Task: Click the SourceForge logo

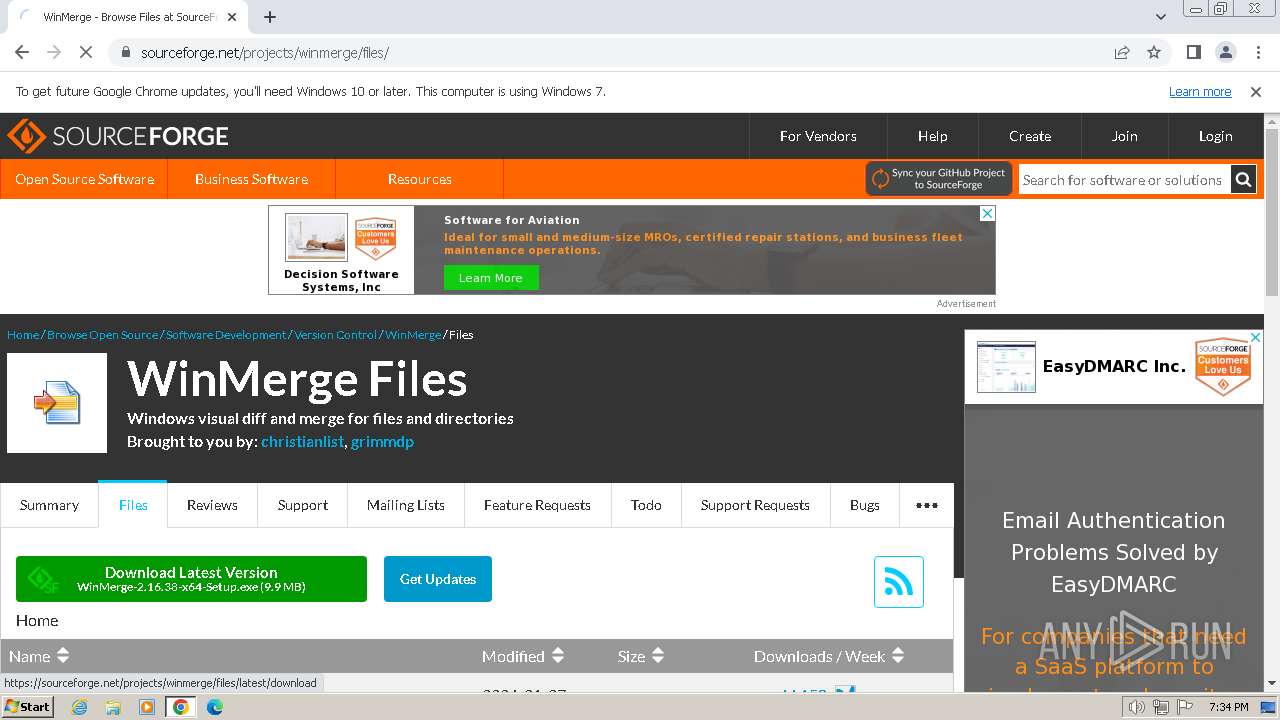Action: pos(118,136)
